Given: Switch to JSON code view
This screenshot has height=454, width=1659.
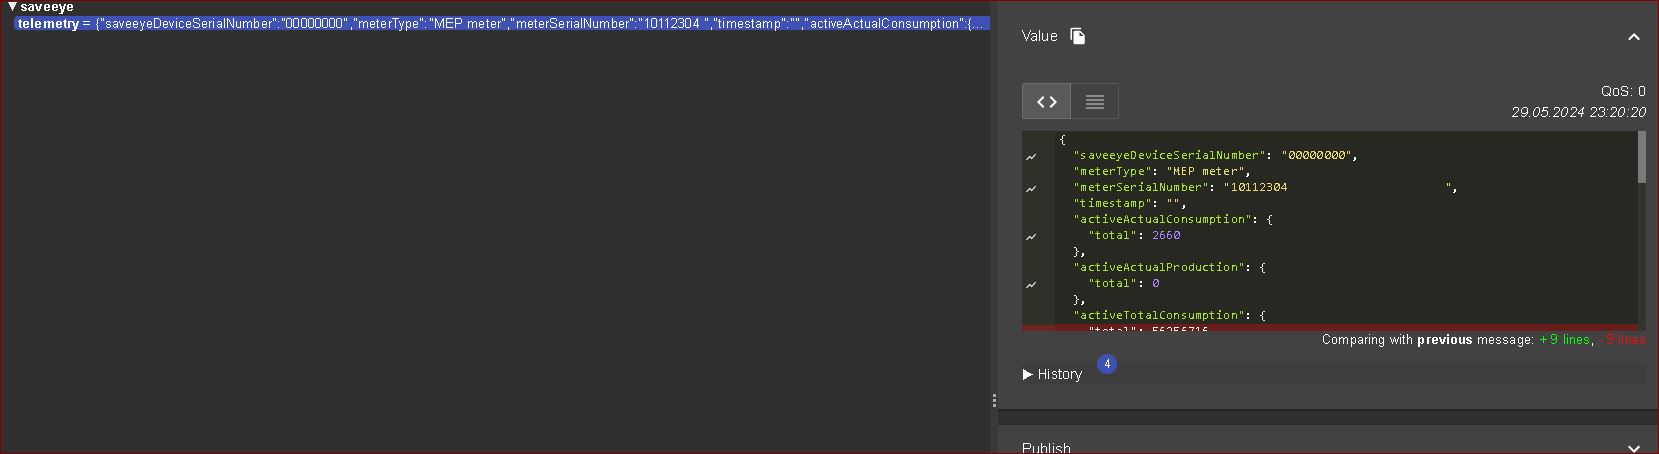Looking at the screenshot, I should click(1046, 102).
